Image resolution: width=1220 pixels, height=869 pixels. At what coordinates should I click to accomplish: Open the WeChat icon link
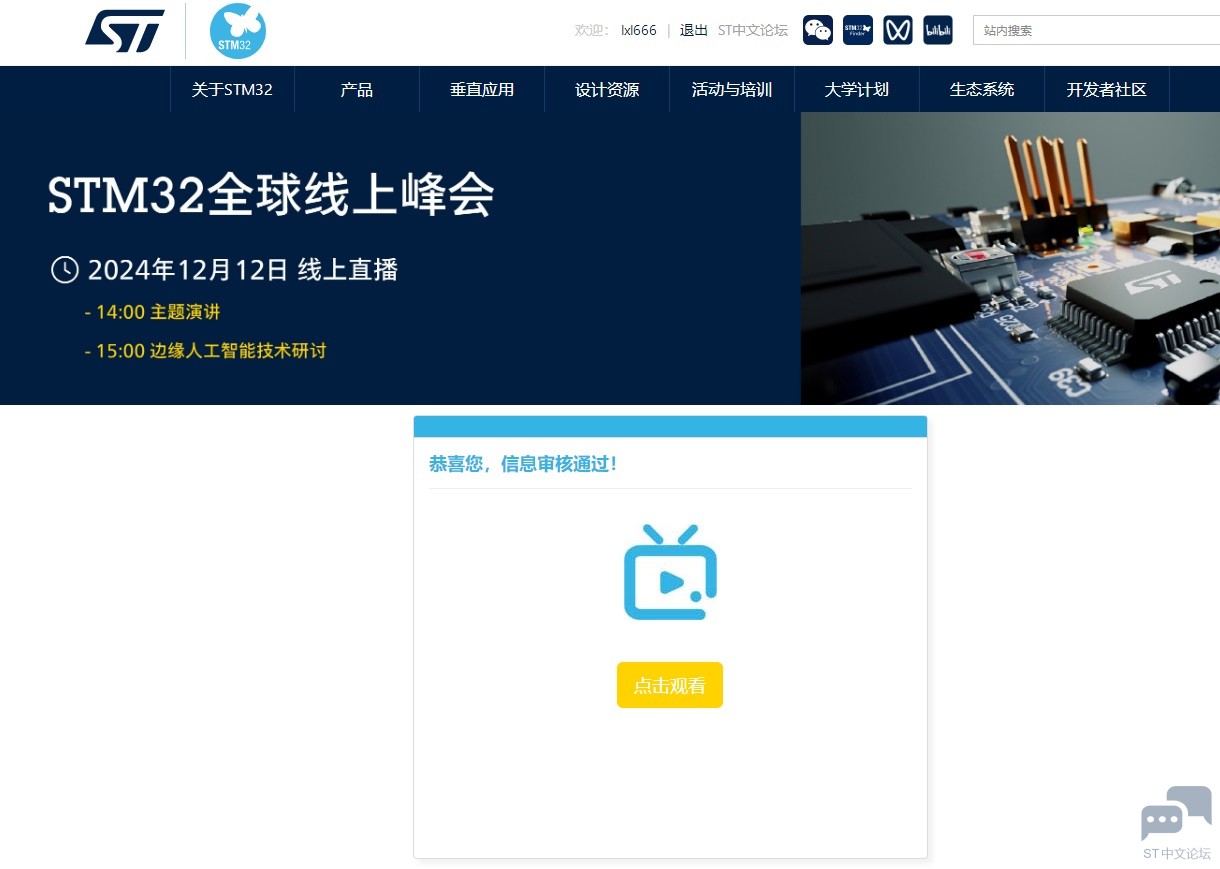[818, 30]
